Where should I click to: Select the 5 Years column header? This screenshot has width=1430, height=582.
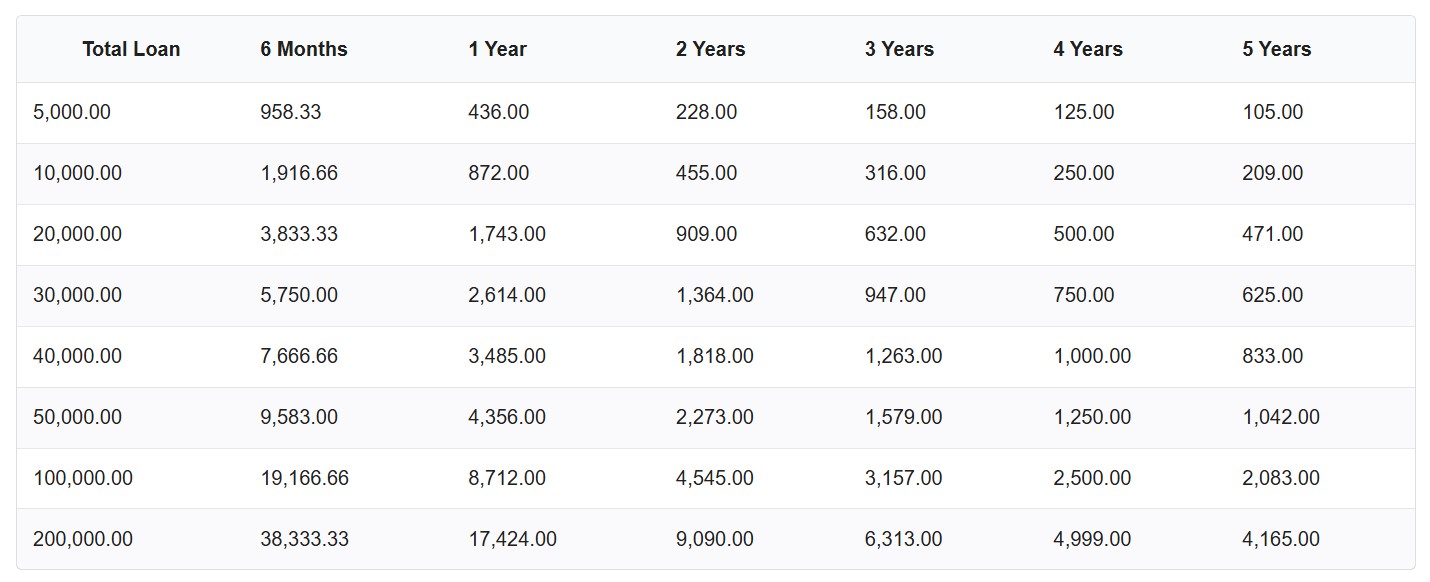pyautogui.click(x=1276, y=49)
